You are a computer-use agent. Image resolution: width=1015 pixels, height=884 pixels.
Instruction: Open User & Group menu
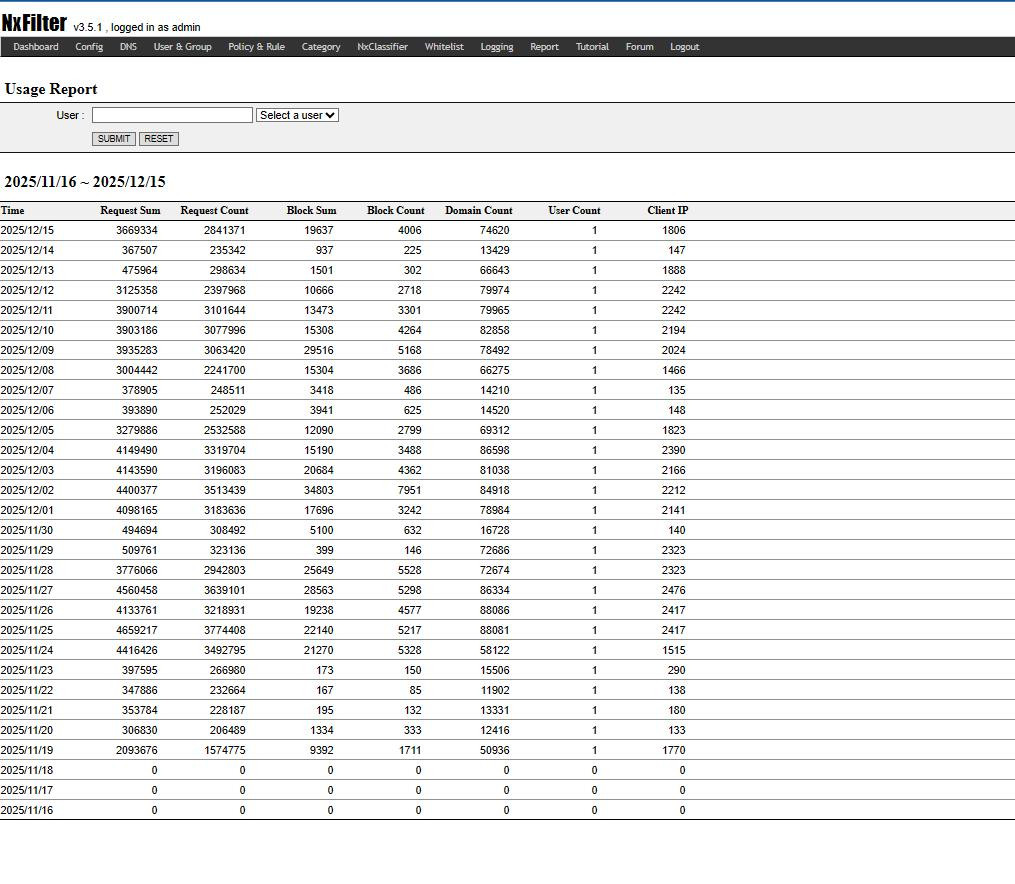(182, 47)
